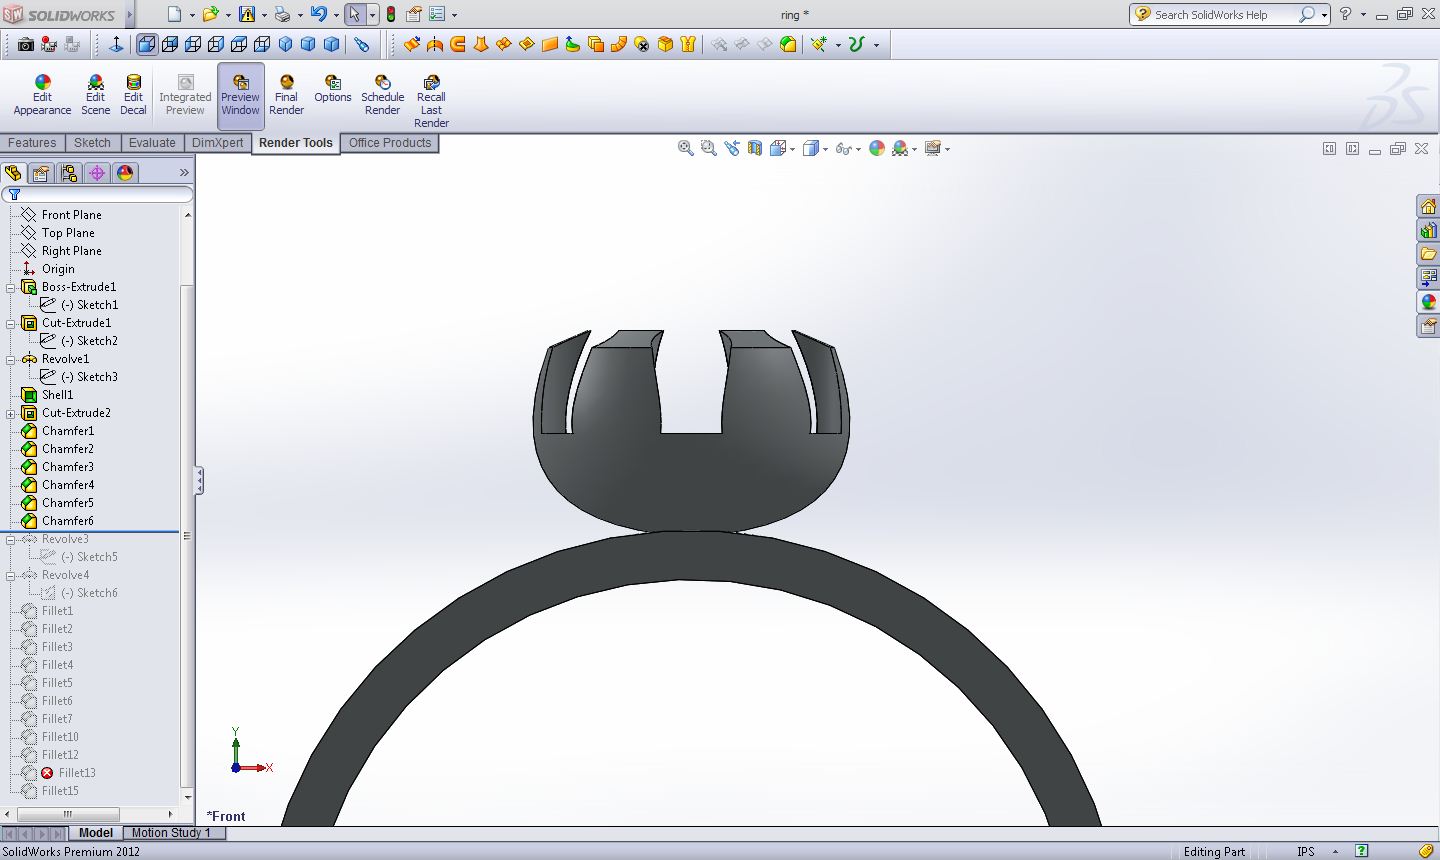The width and height of the screenshot is (1440, 860).
Task: Click the camera screen capture icon
Action: (26, 44)
